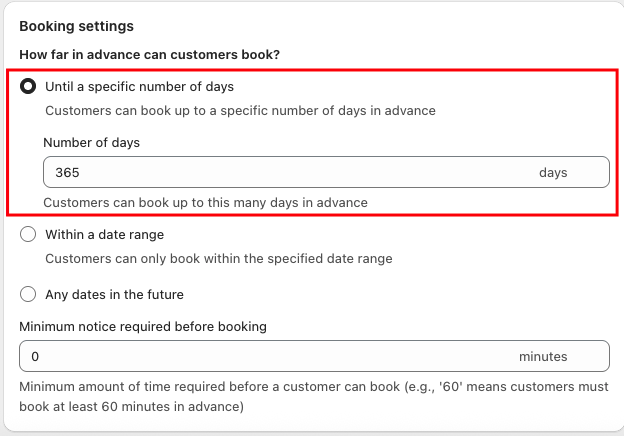Focus the Minimum notice input field
The height and width of the screenshot is (436, 624).
coord(270,356)
